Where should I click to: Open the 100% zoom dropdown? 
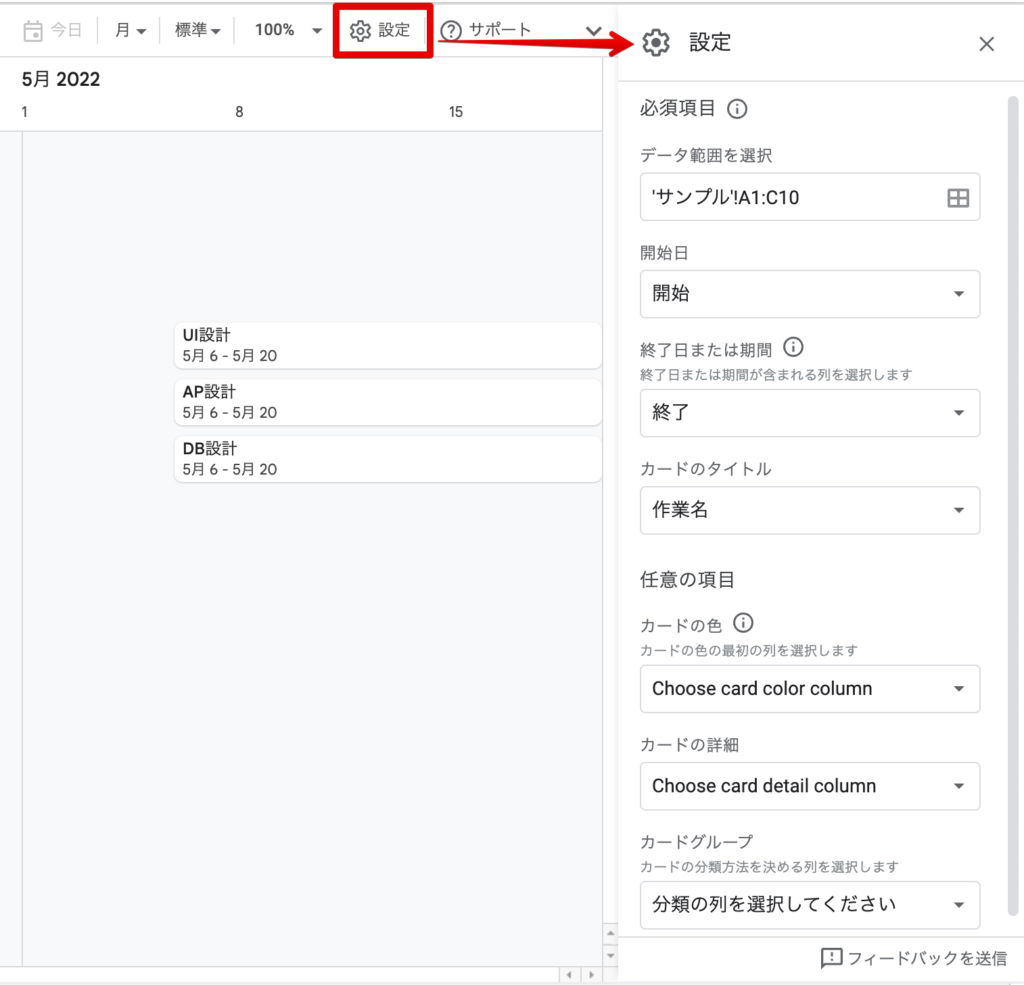pyautogui.click(x=288, y=30)
